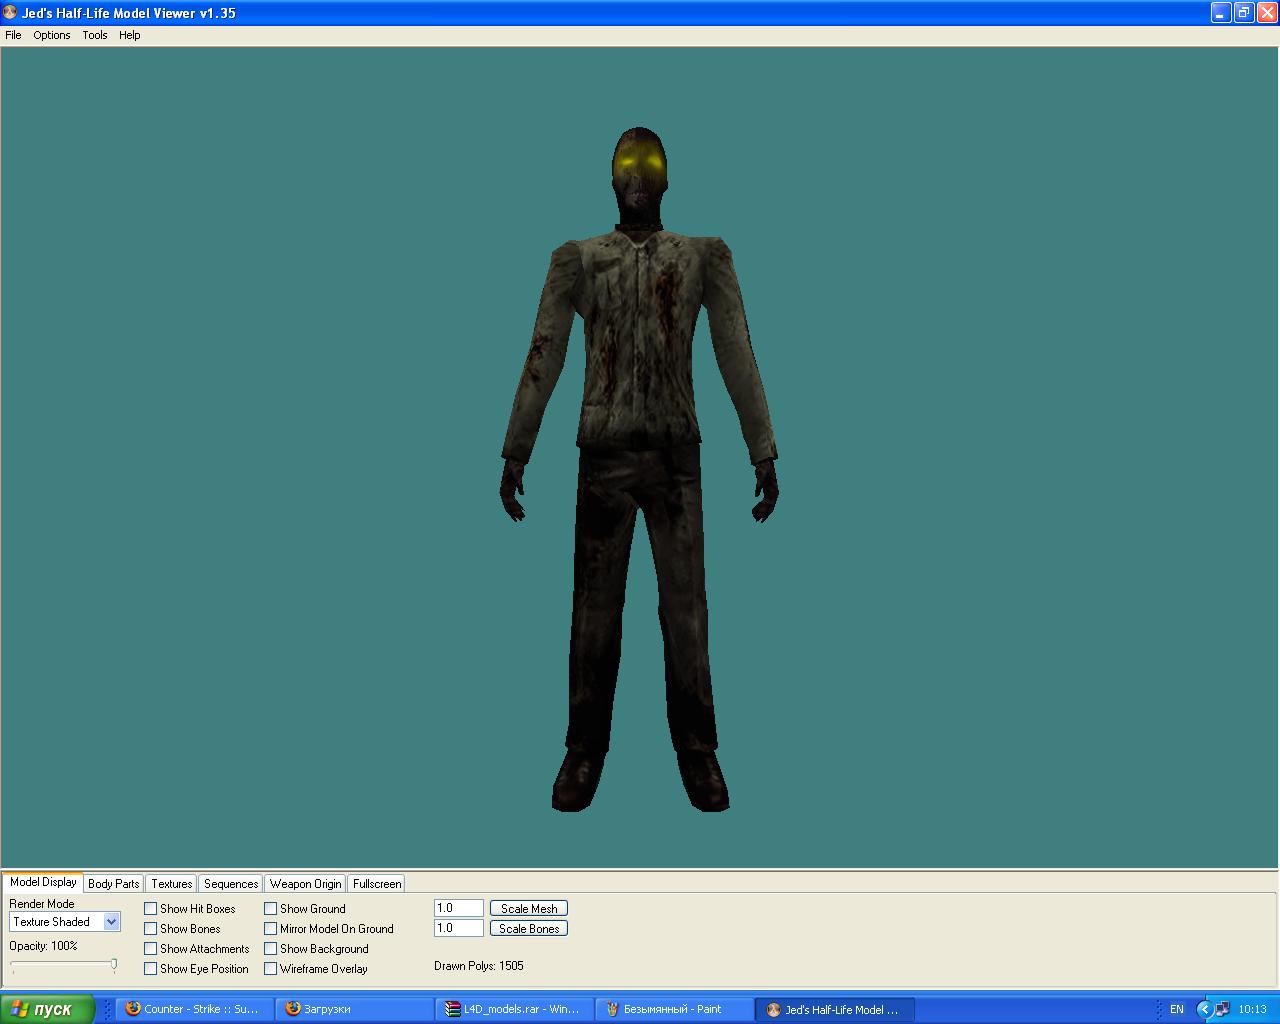Switch to the Body Parts tab
This screenshot has width=1280, height=1024.
(114, 884)
